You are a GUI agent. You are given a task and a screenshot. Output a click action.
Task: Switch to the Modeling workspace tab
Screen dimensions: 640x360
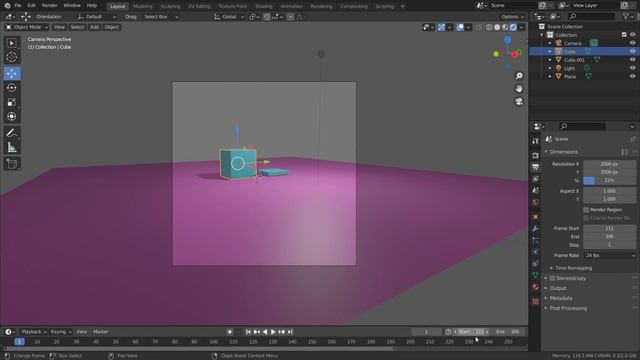click(142, 6)
